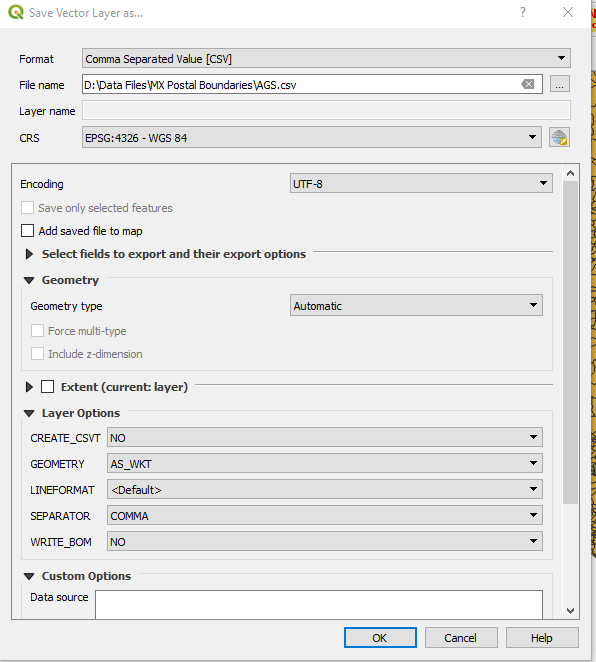Open the Encoding UTF-8 dropdown
Screen dimensions: 596x662
point(421,183)
